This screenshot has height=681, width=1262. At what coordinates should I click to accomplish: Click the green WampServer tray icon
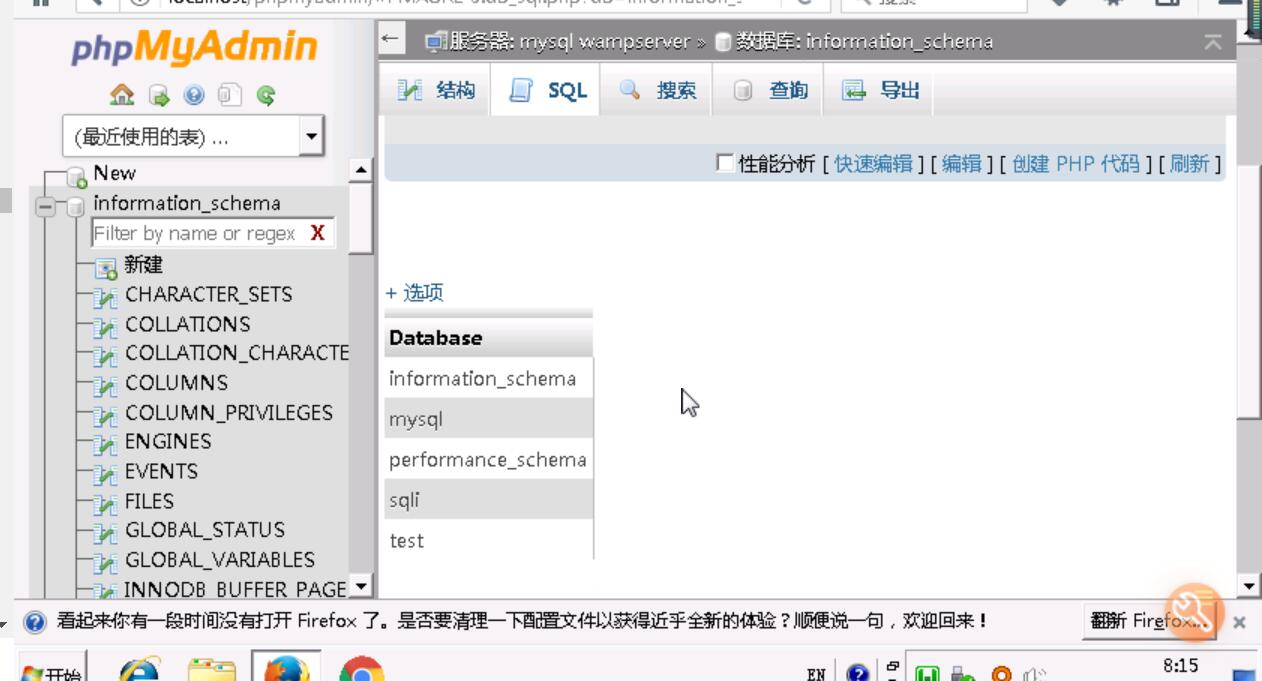(927, 675)
